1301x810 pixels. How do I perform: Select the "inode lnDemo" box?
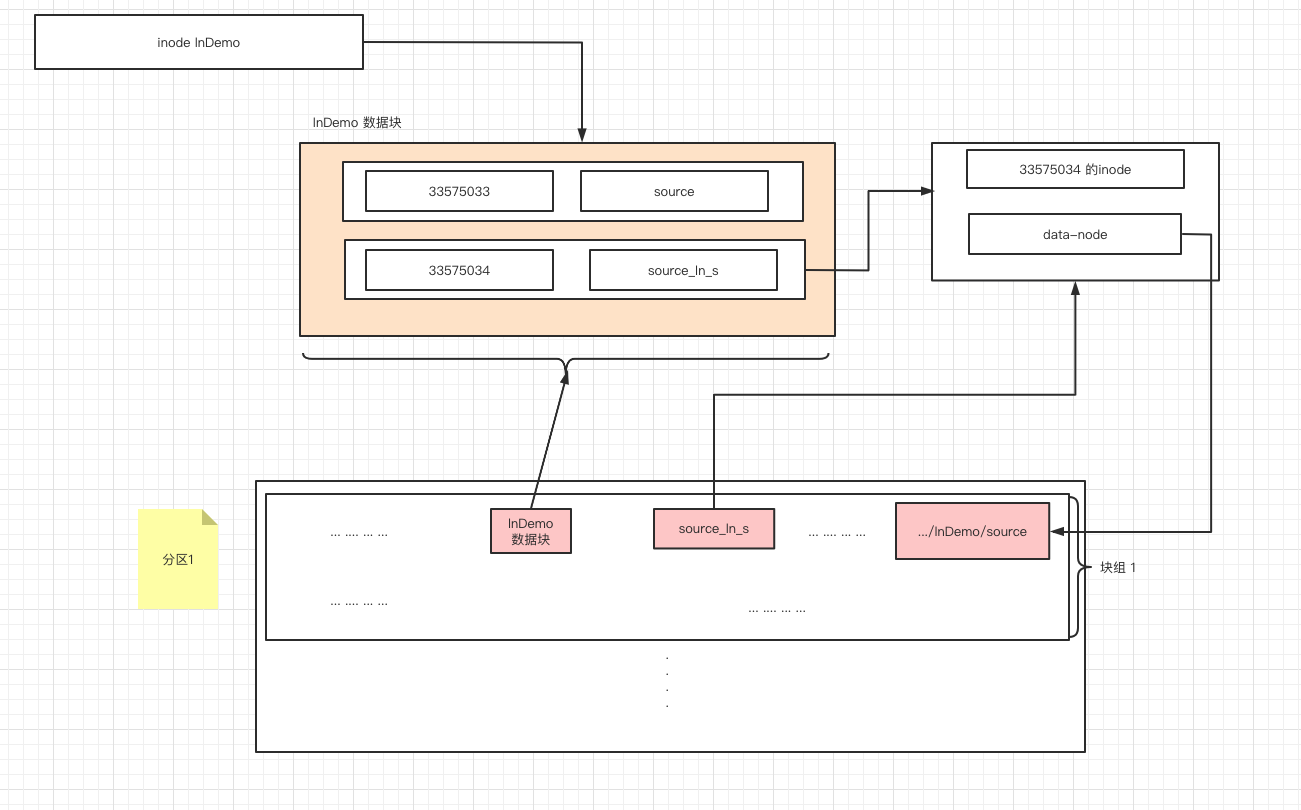pos(199,43)
